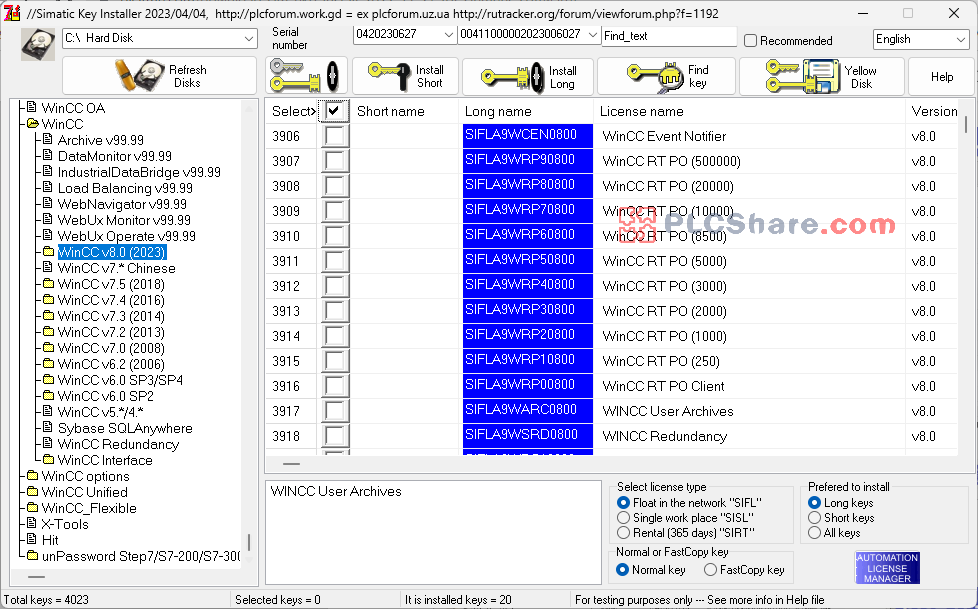Open the drive selection dropdown
This screenshot has width=978, height=609.
point(248,39)
